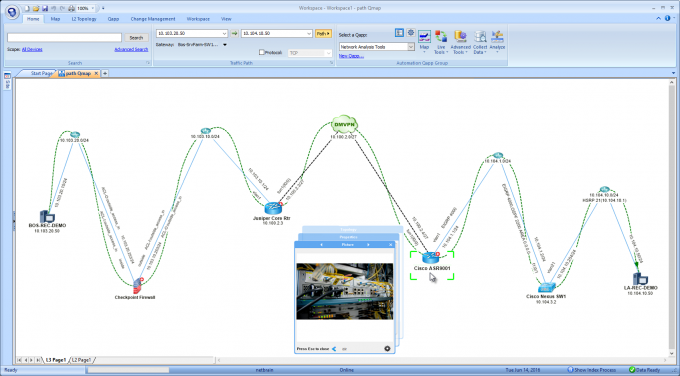The width and height of the screenshot is (680, 376).
Task: Click the Open folder icon in quick access toolbar
Action: tap(36, 8)
